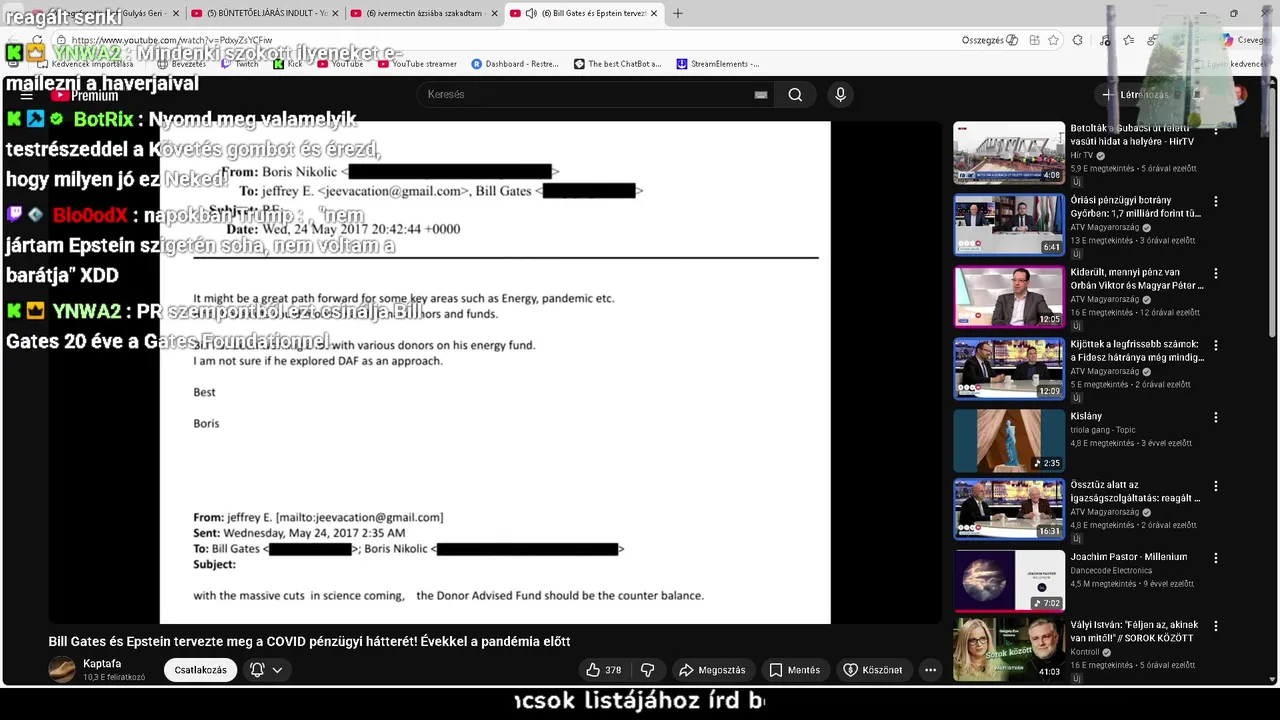Image resolution: width=1280 pixels, height=720 pixels.
Task: Open options menu for Össztűz alatt video
Action: (x=1216, y=486)
